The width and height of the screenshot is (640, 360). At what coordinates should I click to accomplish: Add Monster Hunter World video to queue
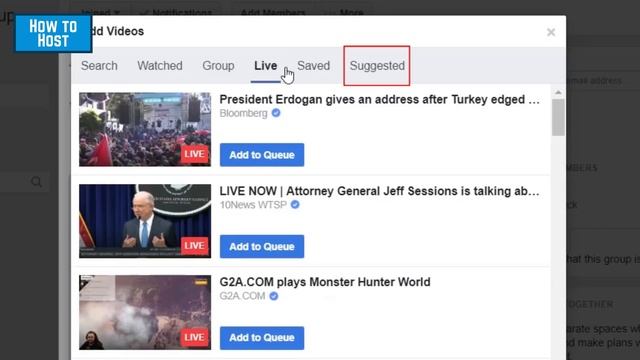pos(262,338)
